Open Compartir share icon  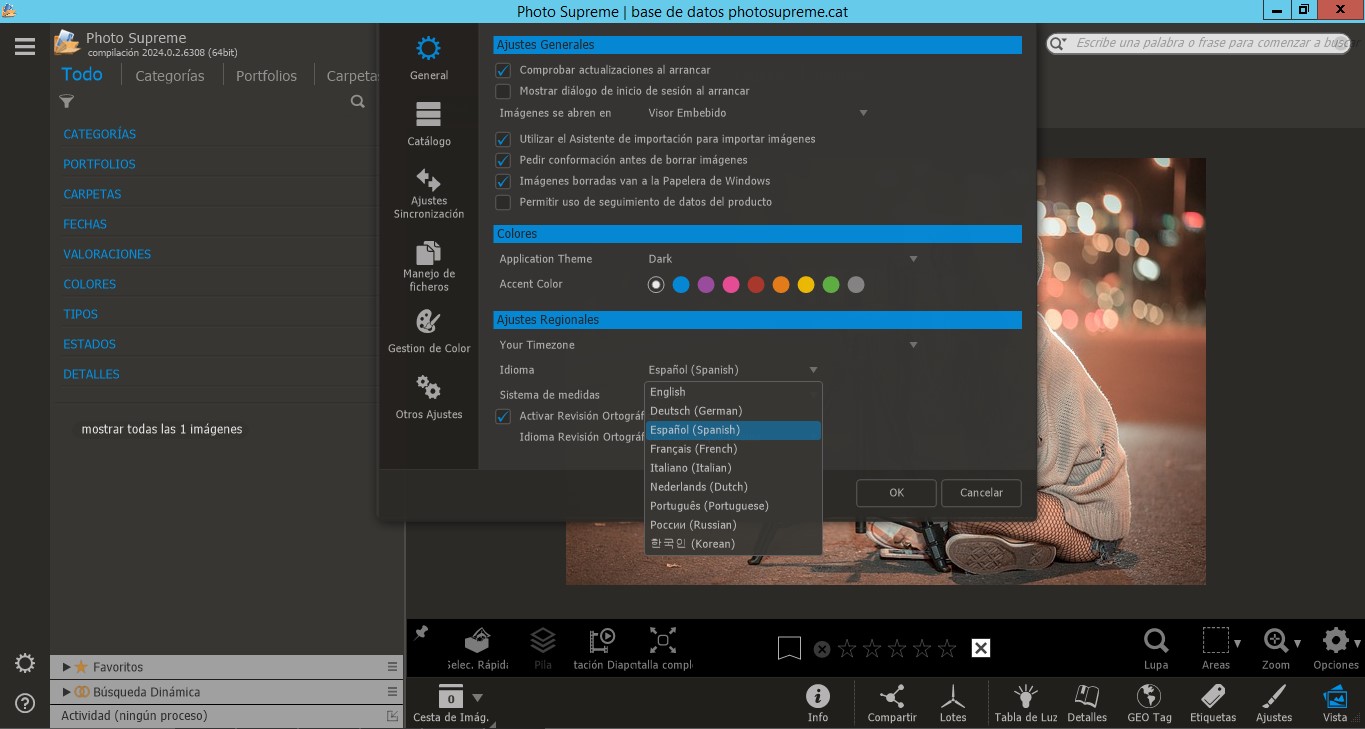point(891,702)
